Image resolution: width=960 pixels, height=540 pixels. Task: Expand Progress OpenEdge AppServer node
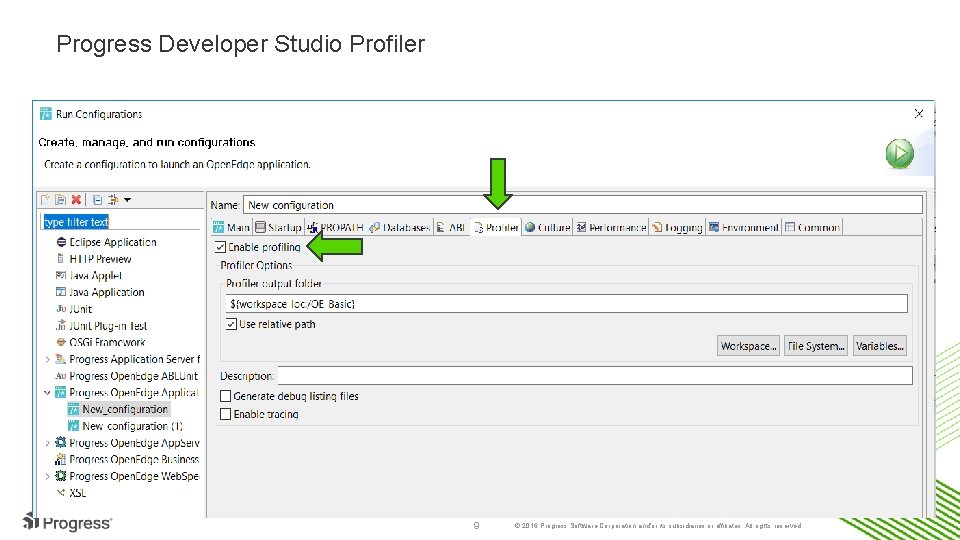point(48,443)
